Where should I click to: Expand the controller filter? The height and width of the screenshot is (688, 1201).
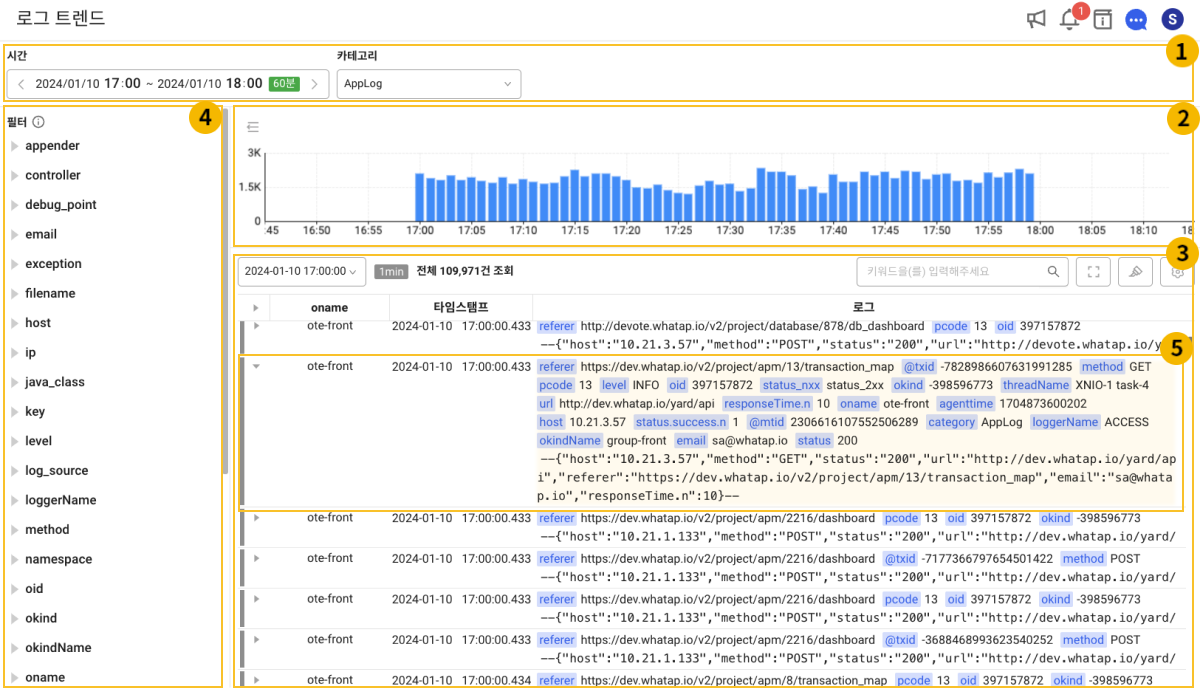pos(15,175)
